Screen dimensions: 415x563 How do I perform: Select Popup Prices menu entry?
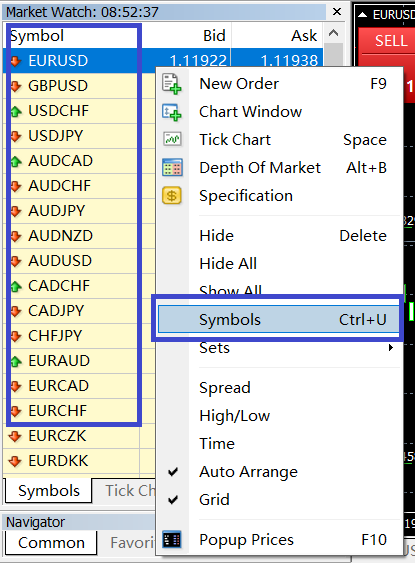tap(279, 540)
